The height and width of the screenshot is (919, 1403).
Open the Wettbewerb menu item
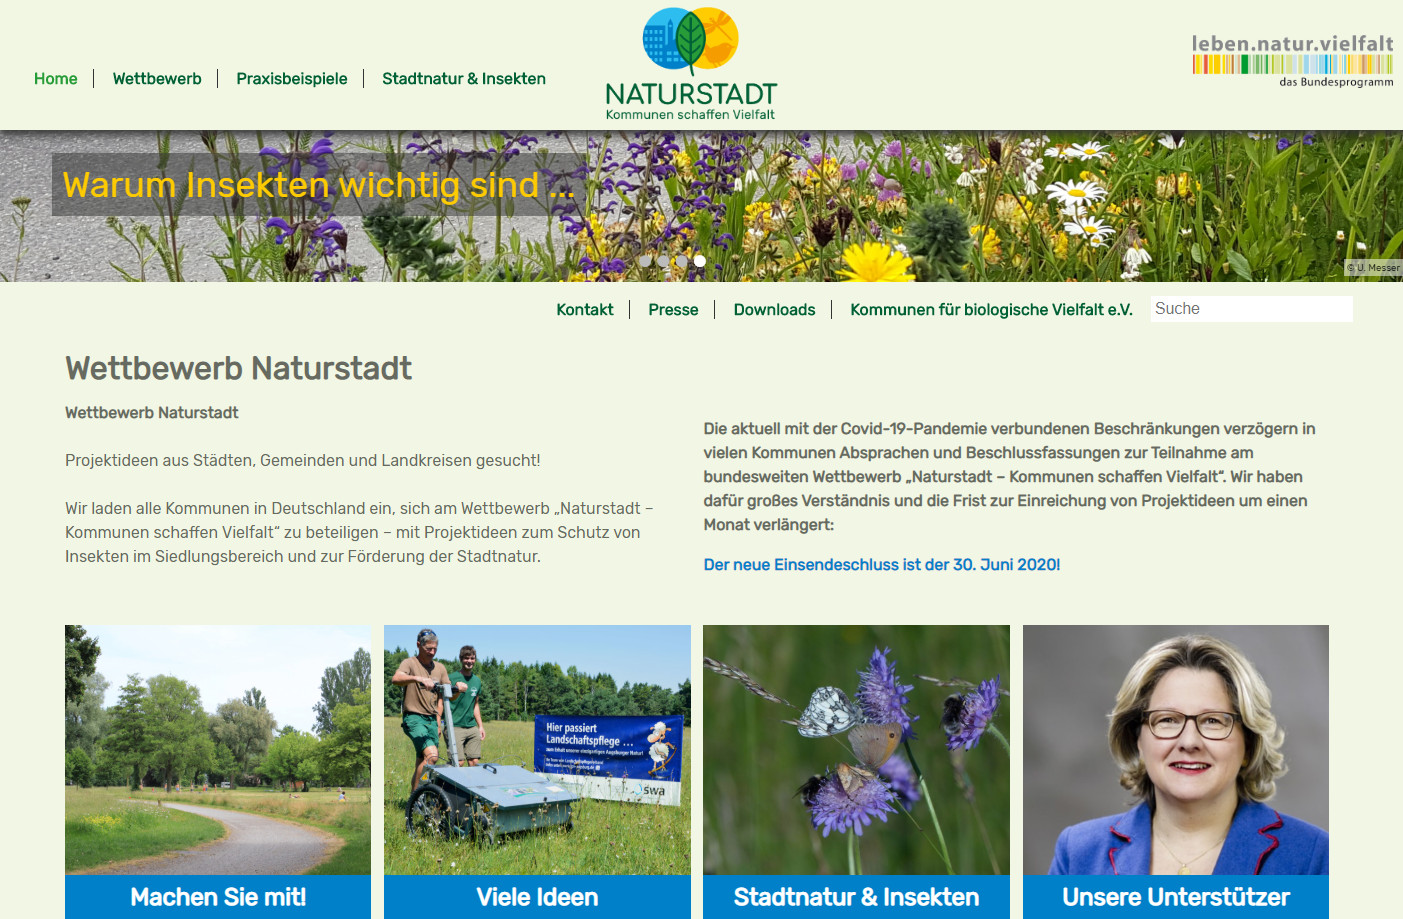pyautogui.click(x=157, y=79)
